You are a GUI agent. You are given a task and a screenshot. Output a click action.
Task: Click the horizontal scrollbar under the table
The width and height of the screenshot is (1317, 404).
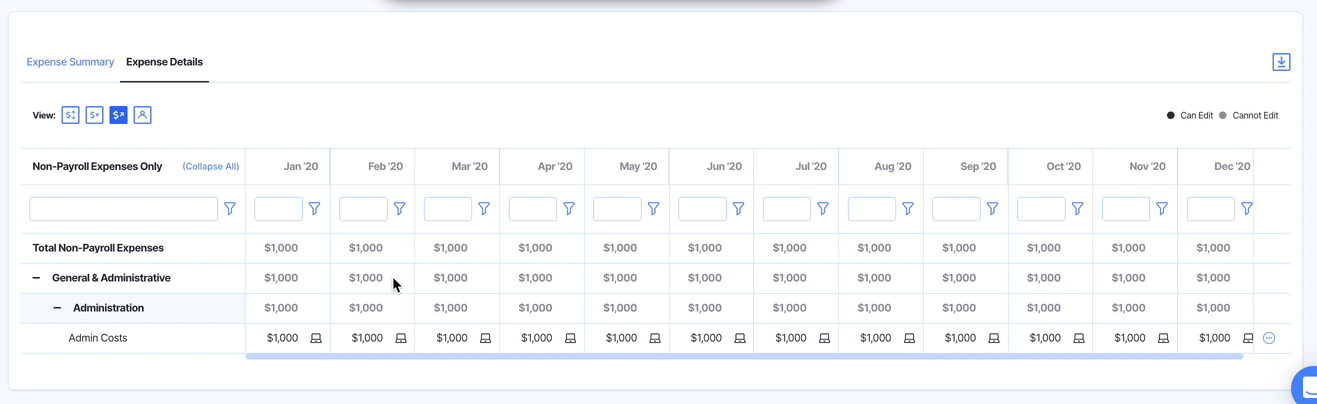pos(744,356)
